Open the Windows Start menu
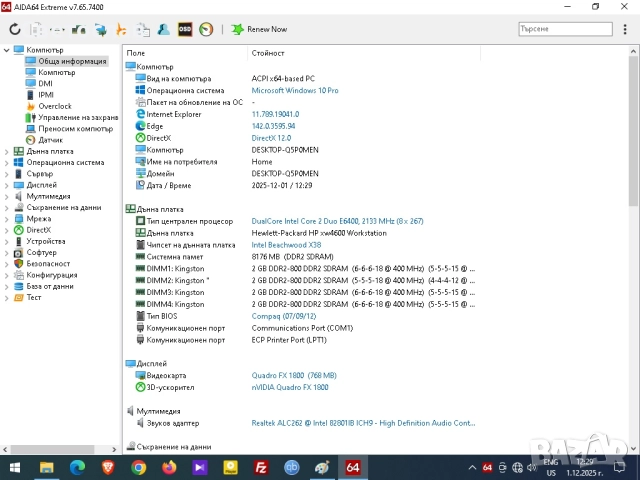The image size is (640, 480). click(15, 467)
